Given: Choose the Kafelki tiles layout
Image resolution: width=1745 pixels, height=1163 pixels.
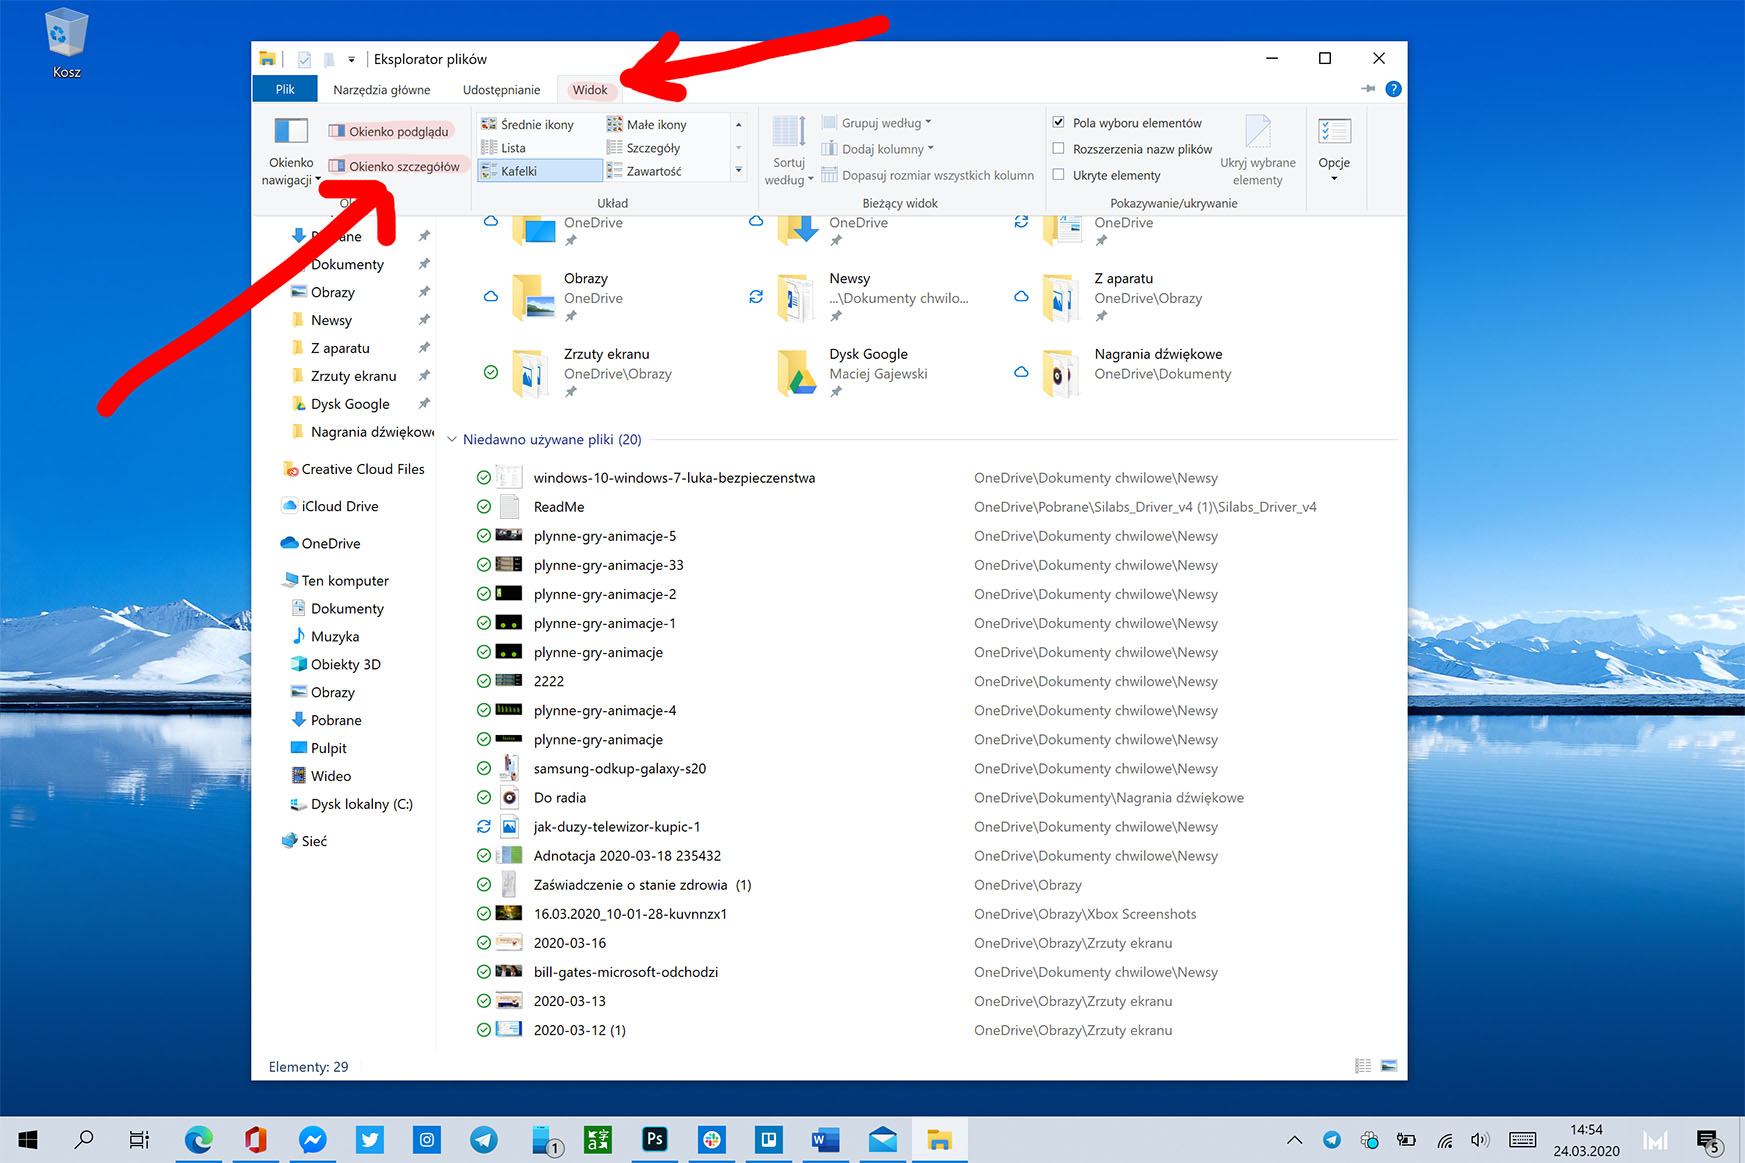Looking at the screenshot, I should coord(539,171).
